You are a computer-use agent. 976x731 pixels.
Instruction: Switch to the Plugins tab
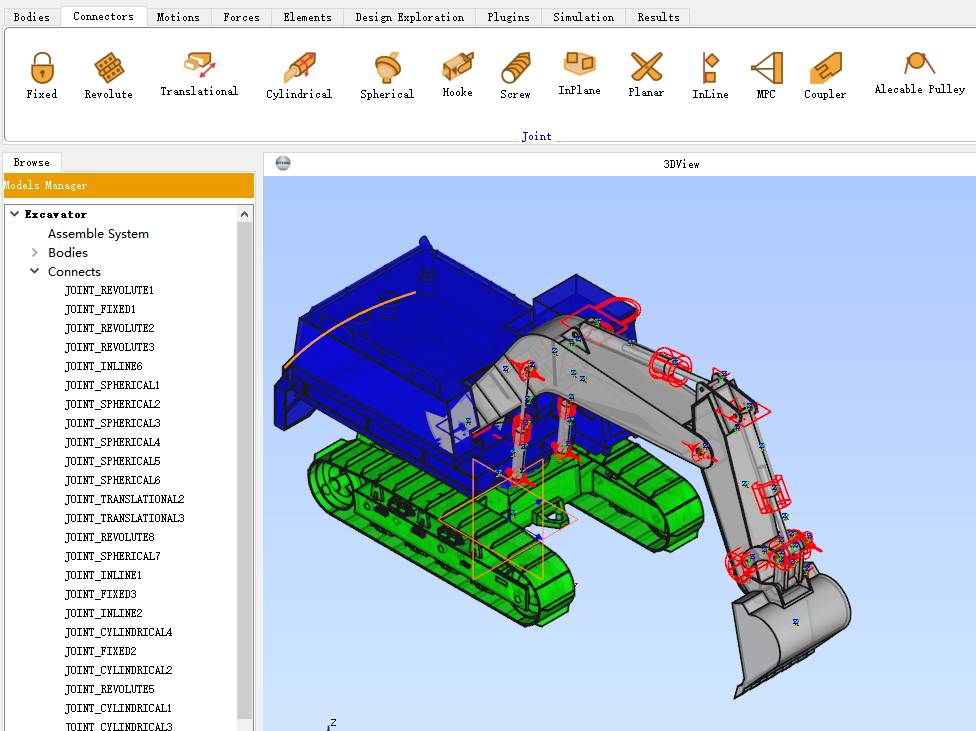(509, 17)
